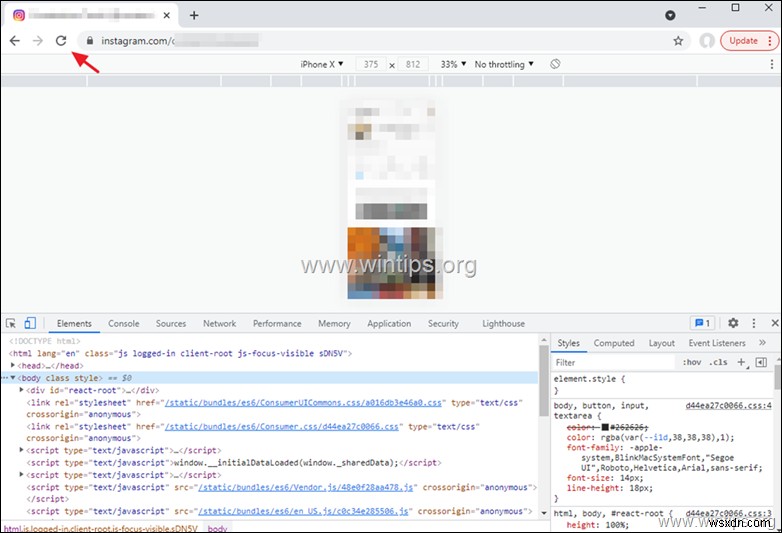
Task: Open d44ea27c0066.css:4 source link
Action: click(x=728, y=406)
